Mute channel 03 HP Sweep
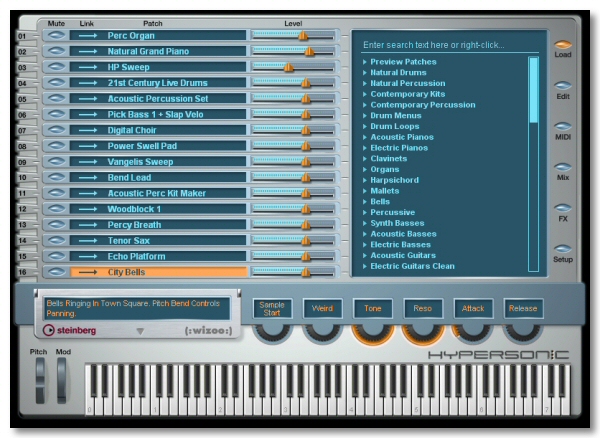Screen dimensions: 600x438 (56, 67)
